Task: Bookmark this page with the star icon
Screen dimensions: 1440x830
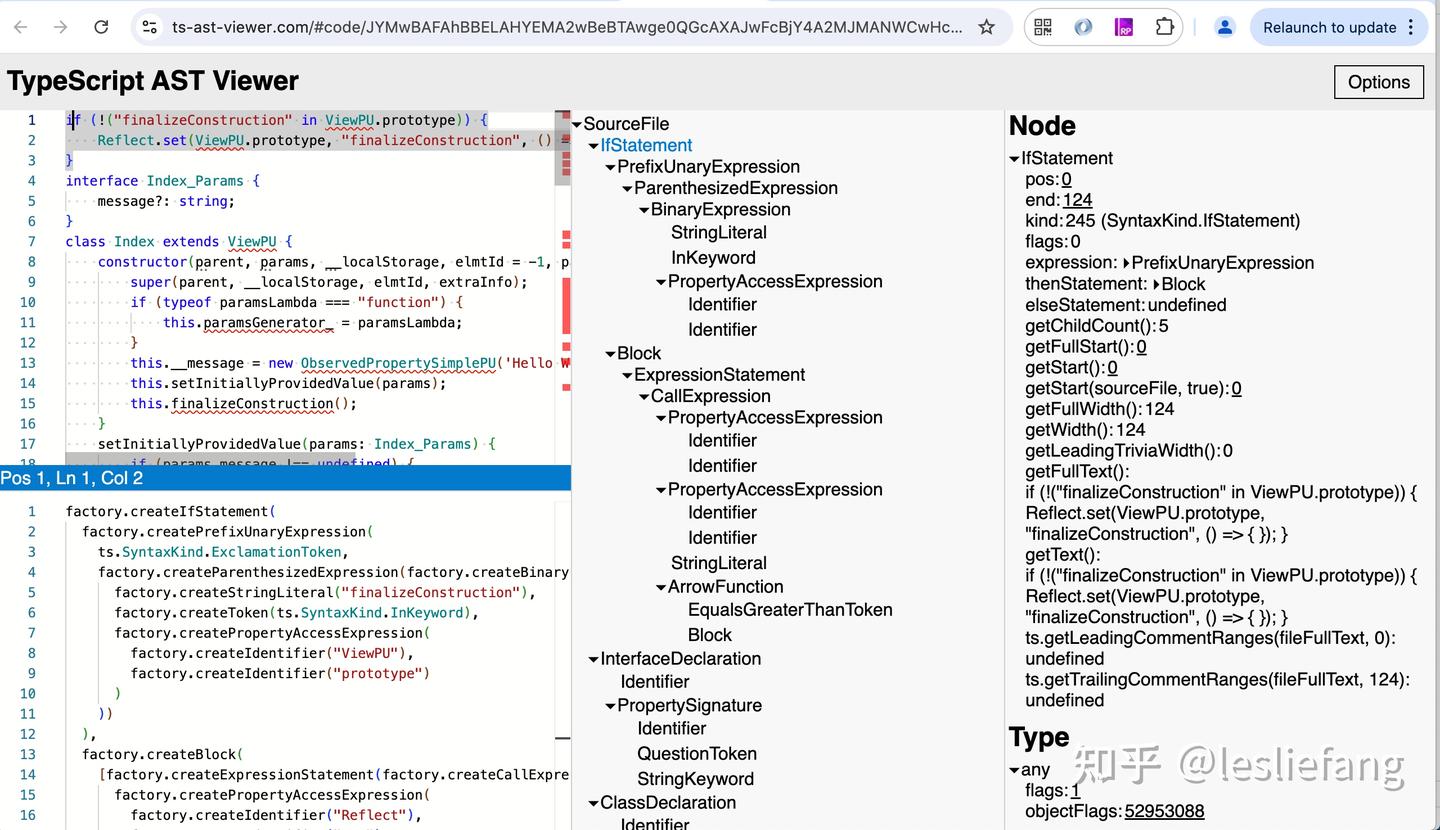Action: 987,28
